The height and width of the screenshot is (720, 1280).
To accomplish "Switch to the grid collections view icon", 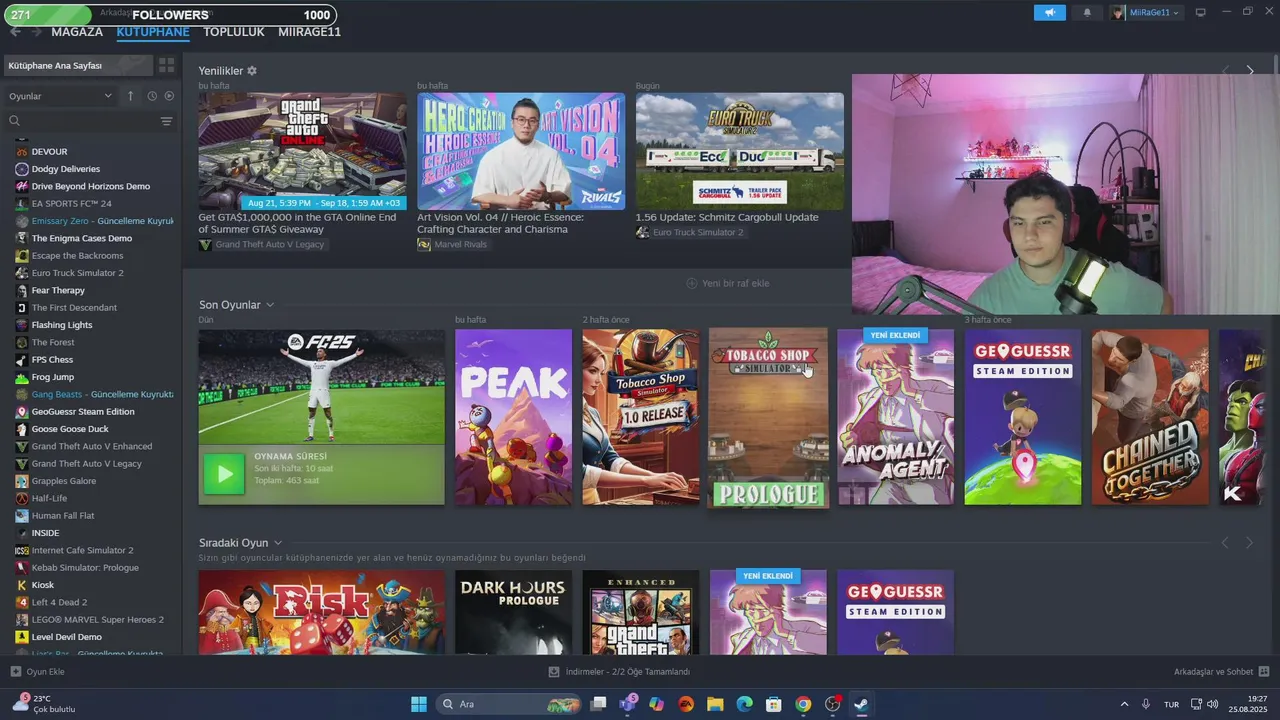I will [166, 65].
